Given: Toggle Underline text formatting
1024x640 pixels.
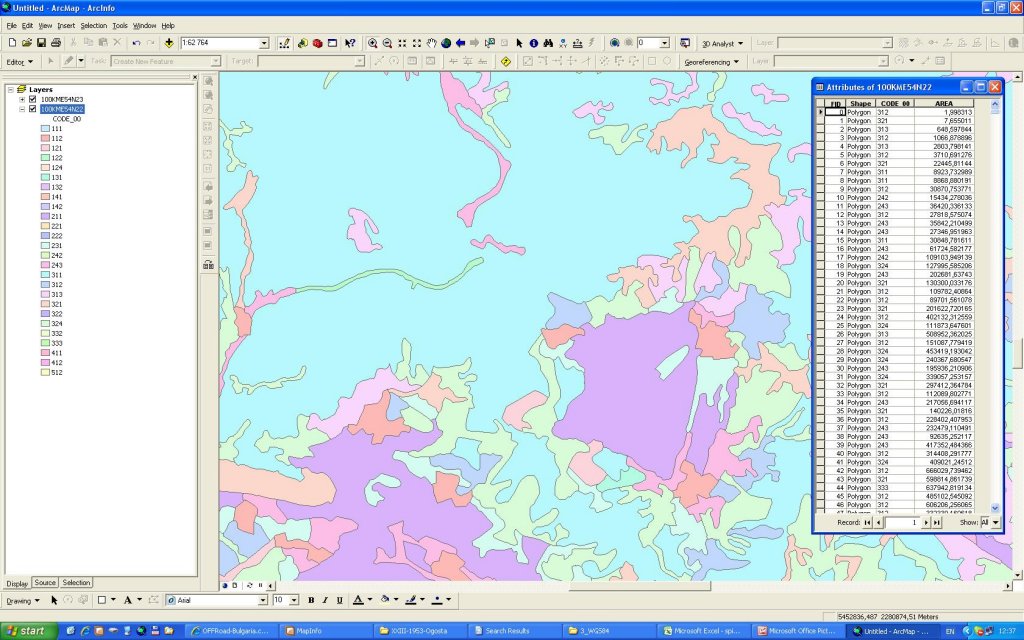Looking at the screenshot, I should (x=340, y=600).
